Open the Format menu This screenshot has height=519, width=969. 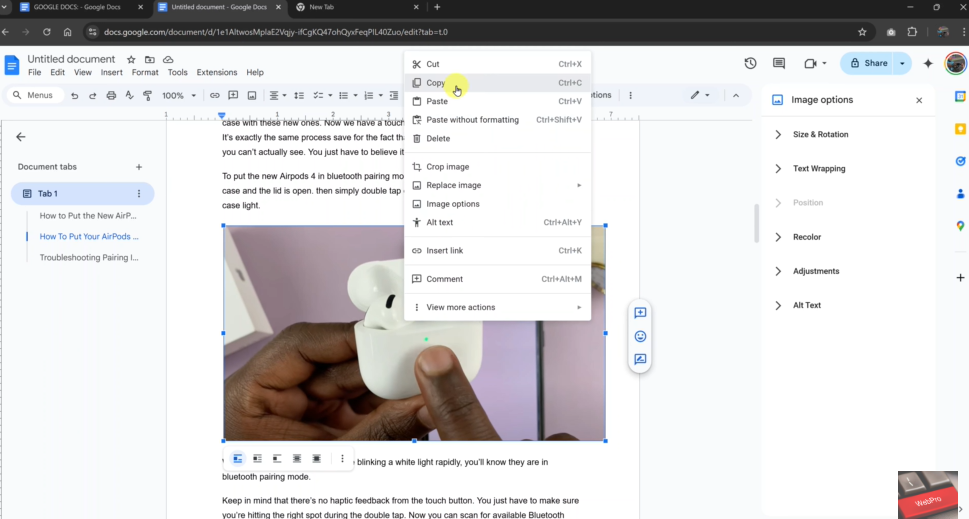[x=145, y=72]
